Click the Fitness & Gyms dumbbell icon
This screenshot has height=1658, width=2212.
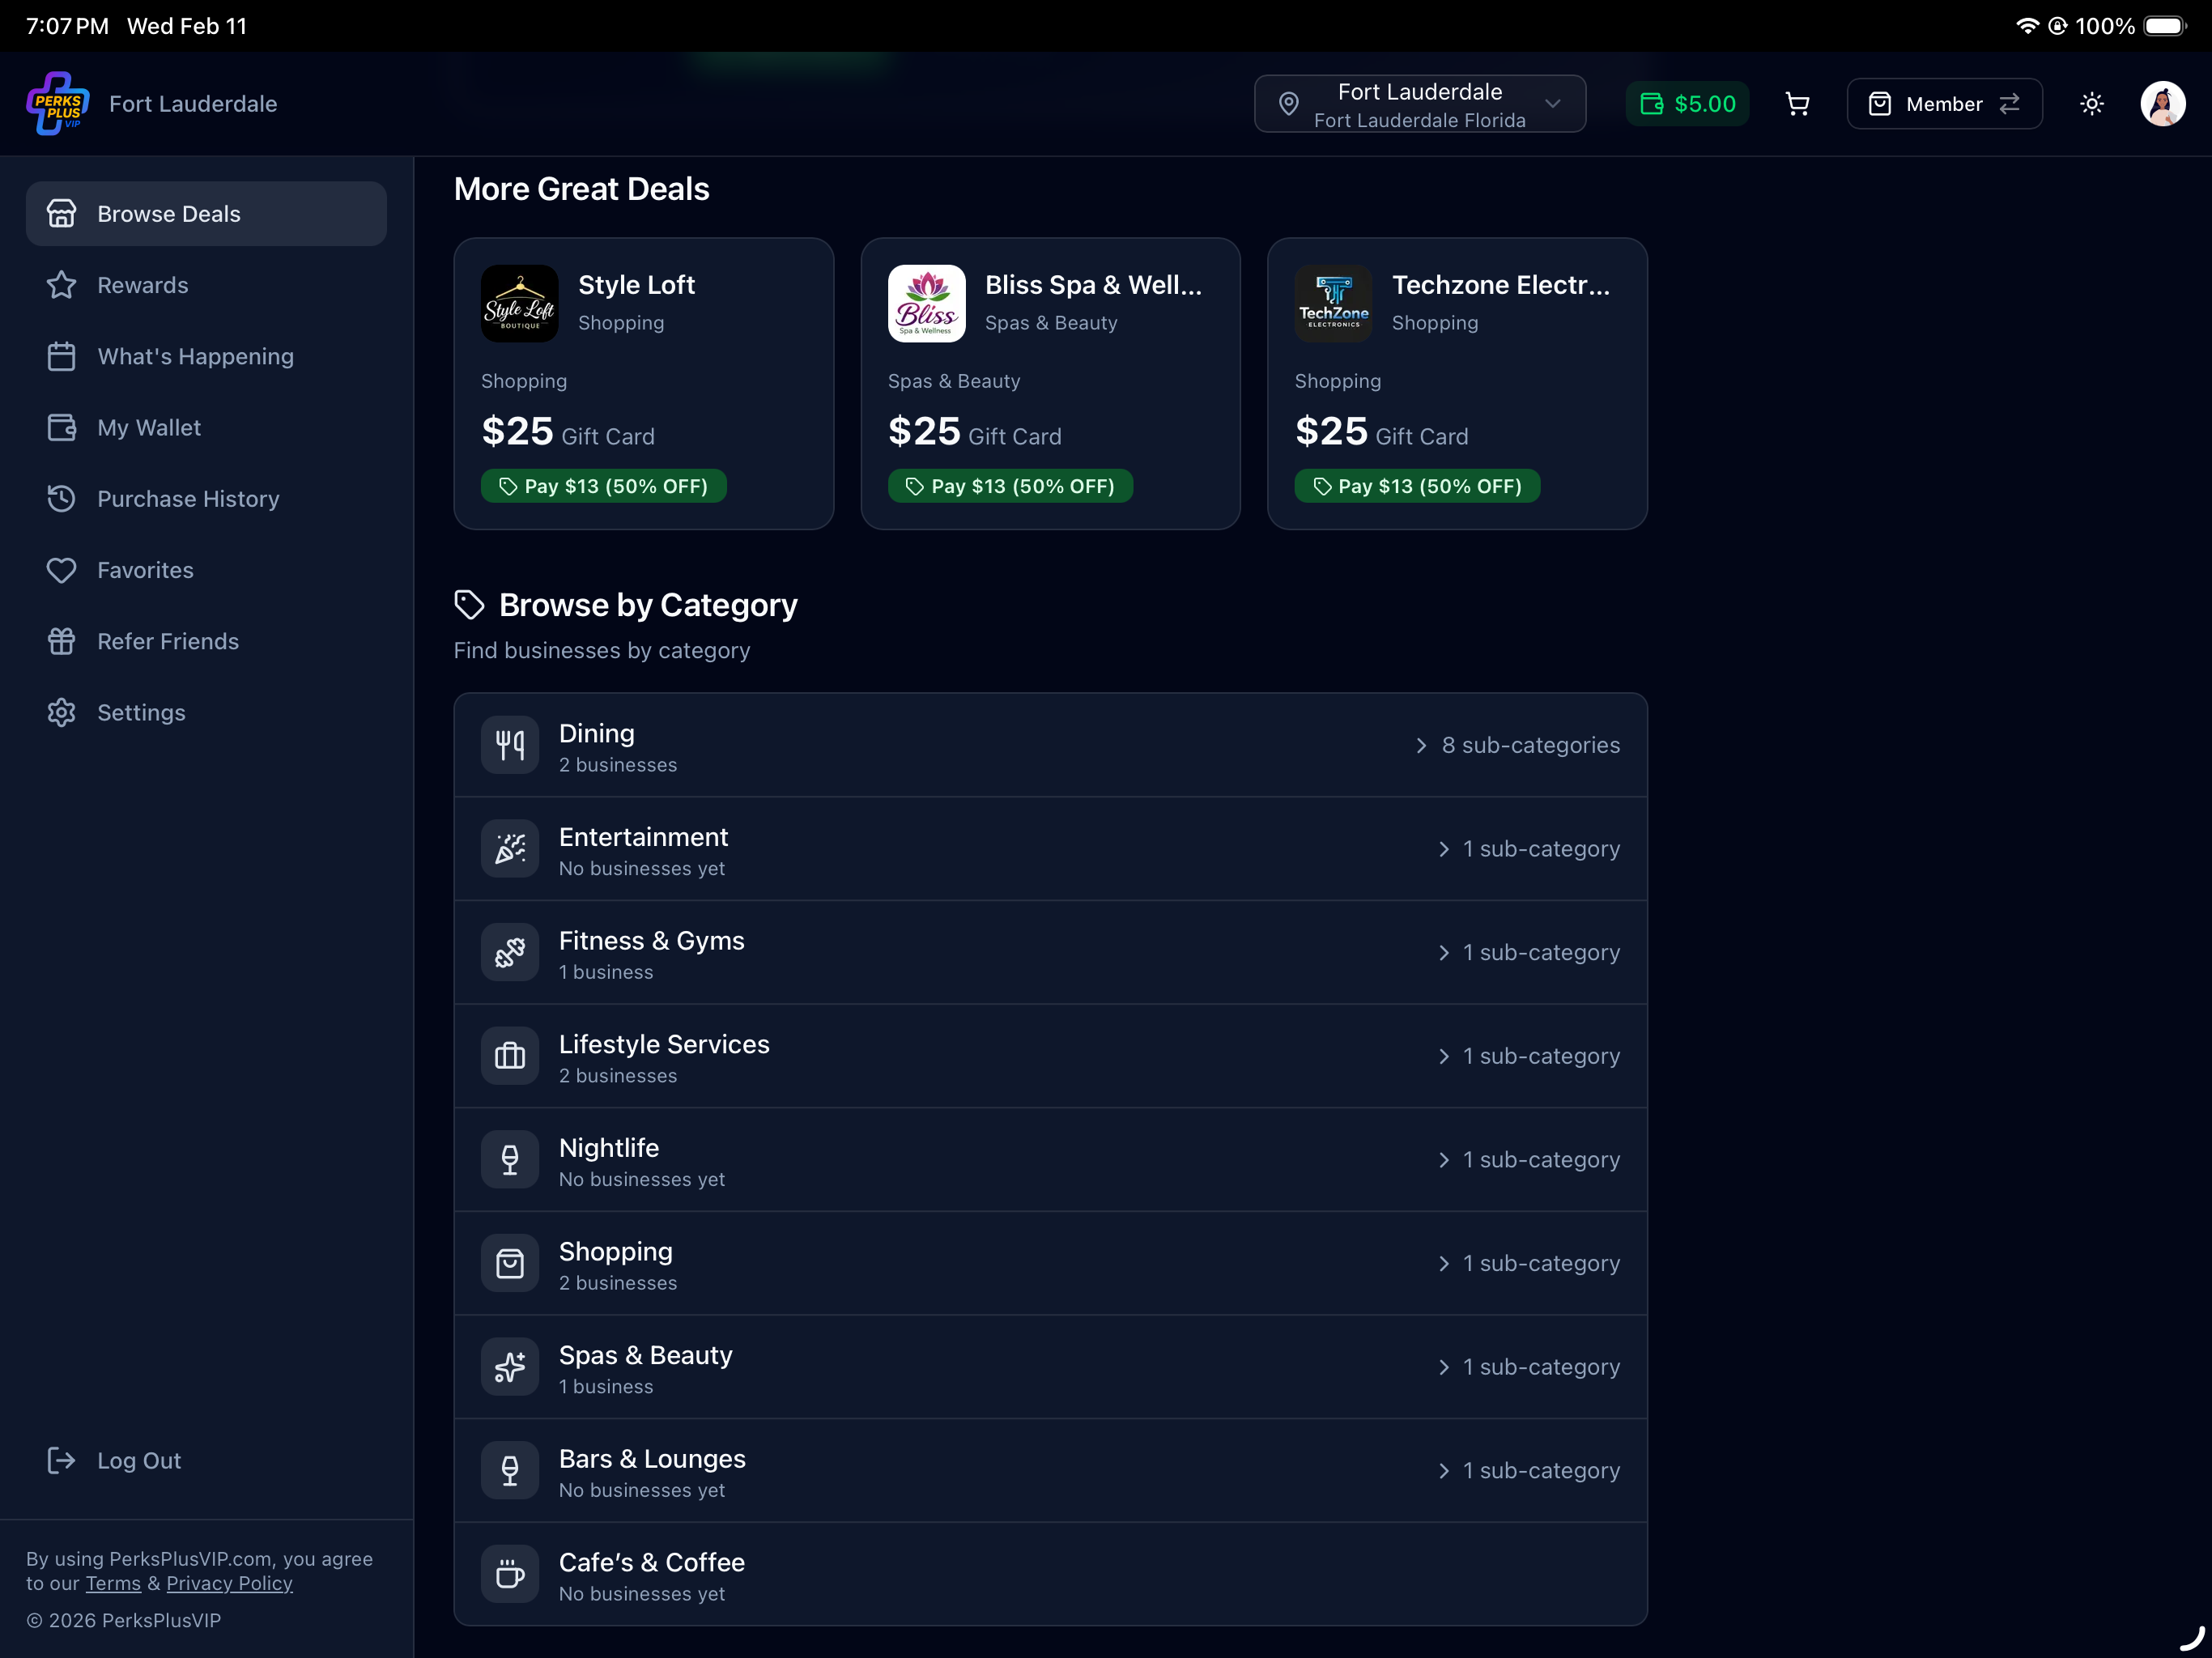[x=510, y=952]
